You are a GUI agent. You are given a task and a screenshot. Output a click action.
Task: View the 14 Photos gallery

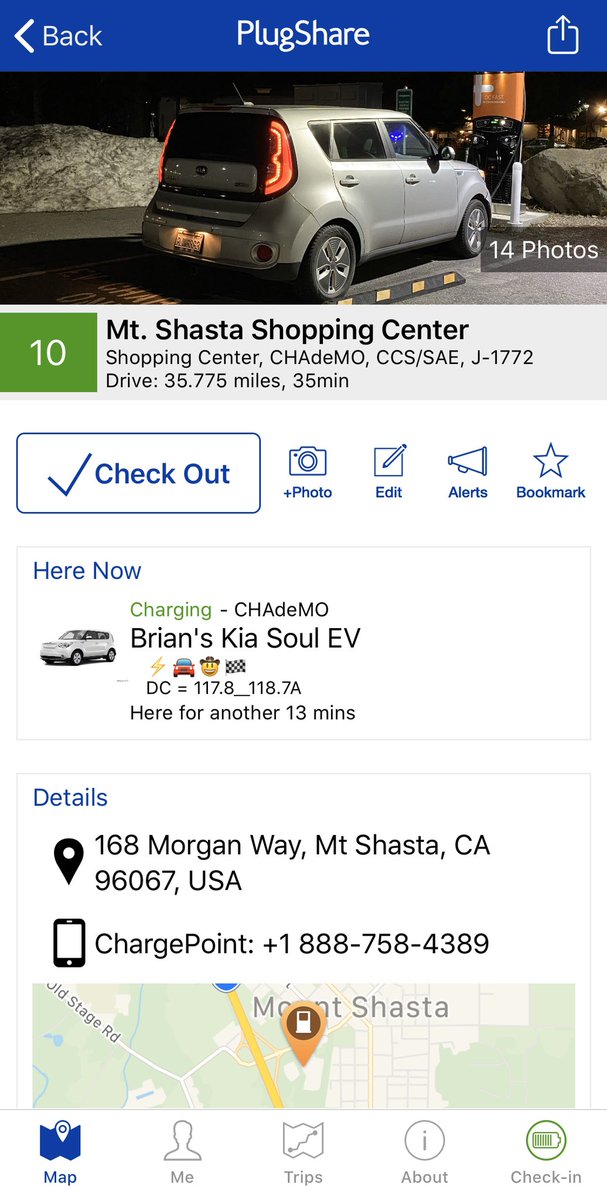coord(543,249)
